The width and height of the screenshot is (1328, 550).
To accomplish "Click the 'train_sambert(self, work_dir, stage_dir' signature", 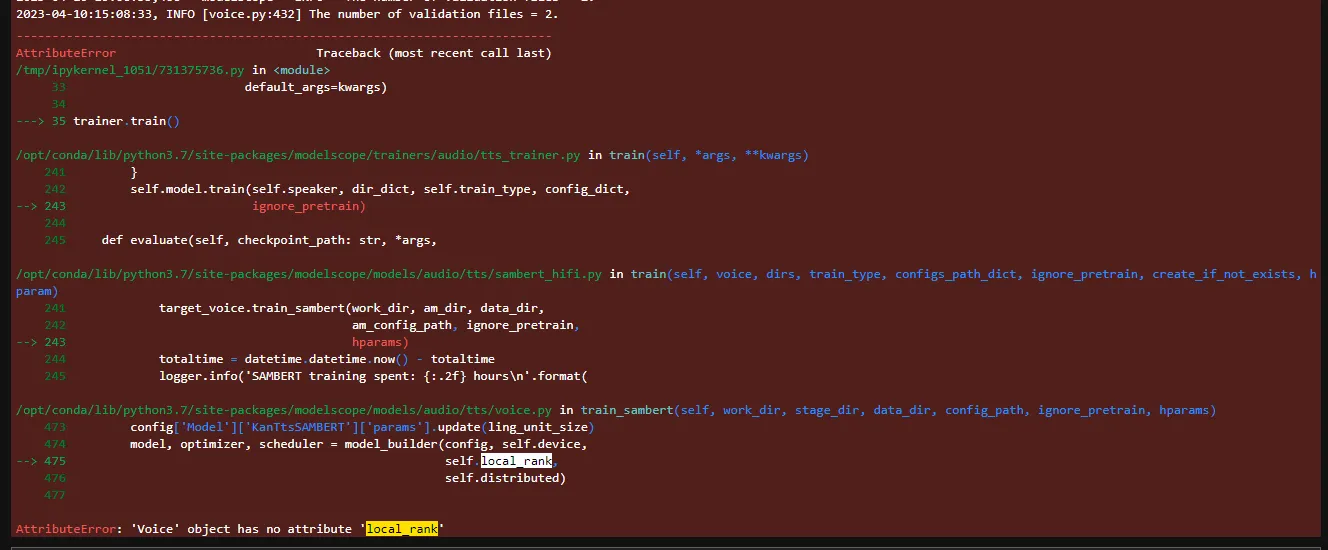I will [898, 410].
